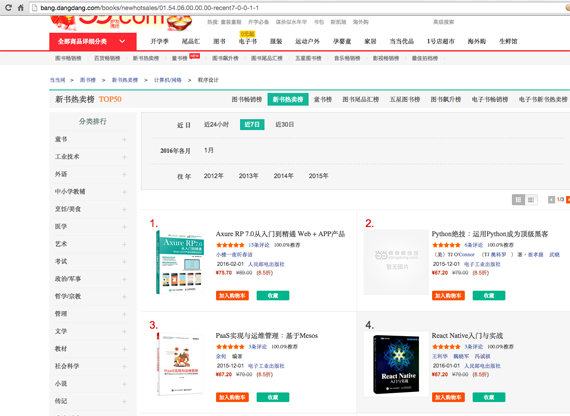The image size is (570, 416).
Task: Expand the 传记 category plus icon
Action: [x=124, y=401]
